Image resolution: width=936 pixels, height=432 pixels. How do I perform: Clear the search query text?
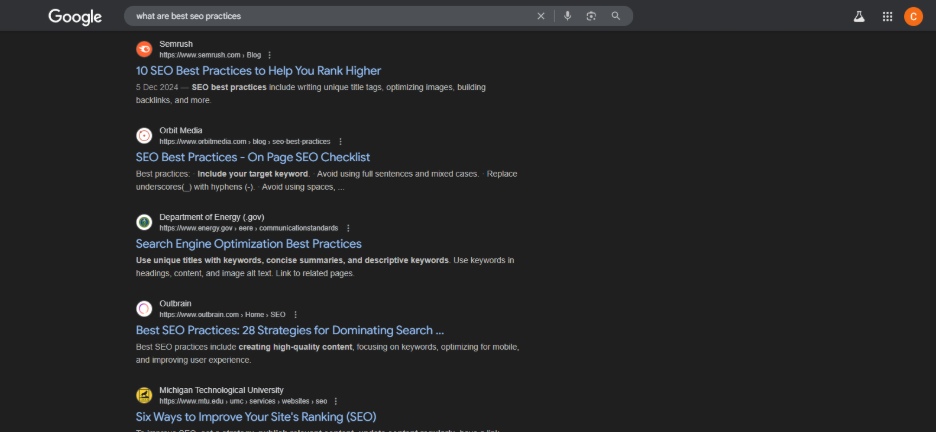(x=541, y=16)
